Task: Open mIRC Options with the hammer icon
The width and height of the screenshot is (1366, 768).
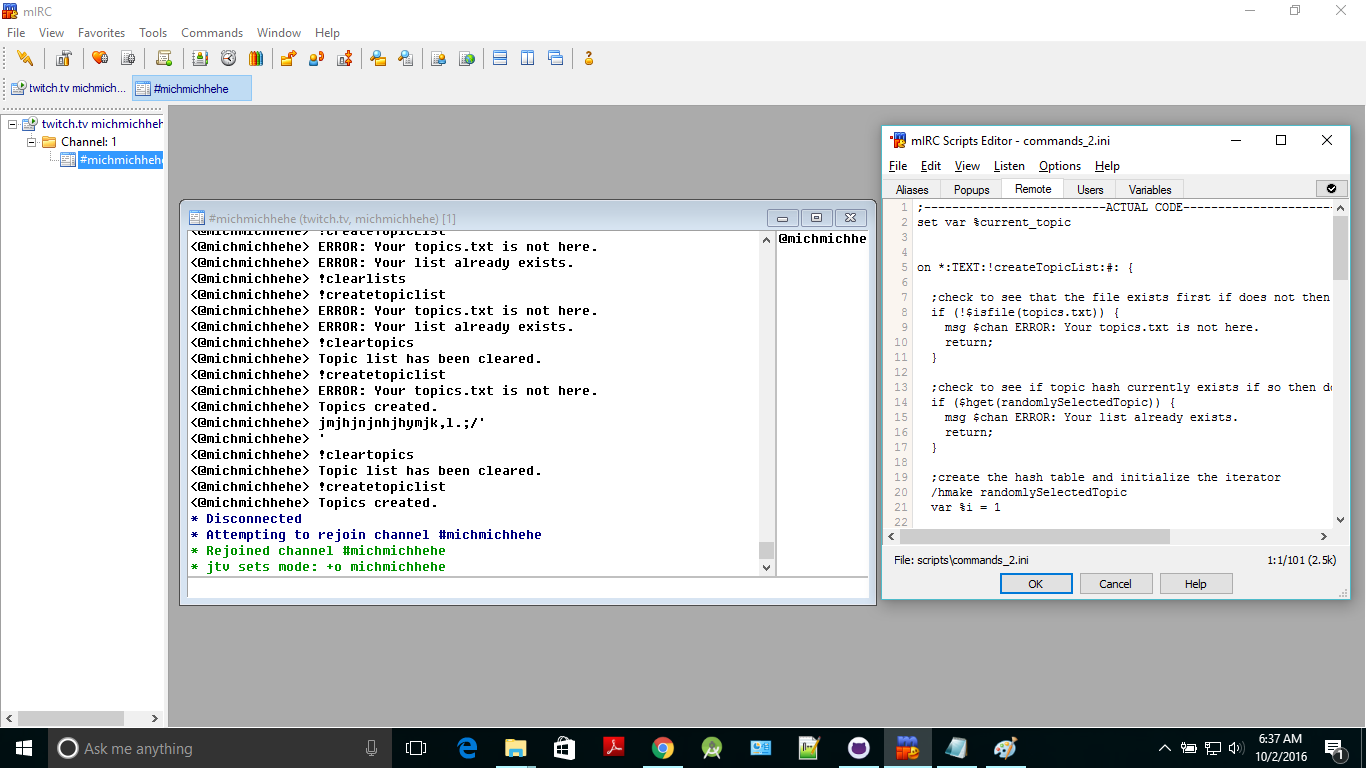Action: (63, 58)
